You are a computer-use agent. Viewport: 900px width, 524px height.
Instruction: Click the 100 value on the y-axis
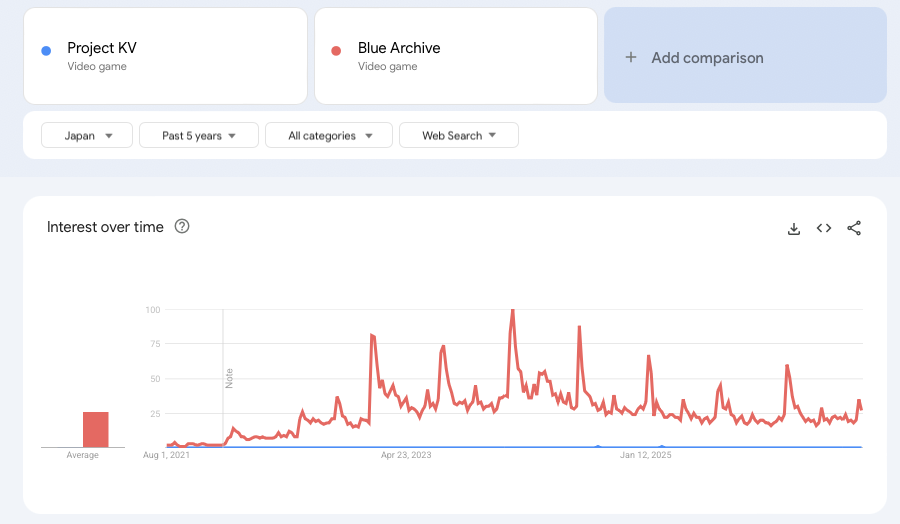coord(153,310)
